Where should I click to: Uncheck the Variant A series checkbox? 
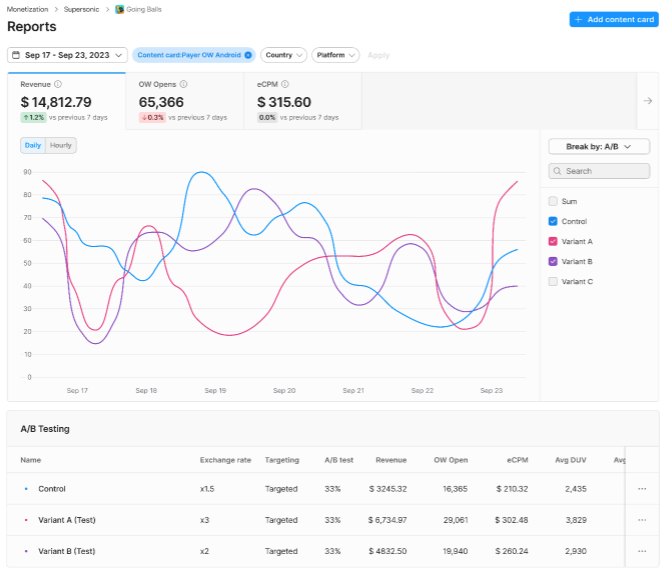(553, 241)
